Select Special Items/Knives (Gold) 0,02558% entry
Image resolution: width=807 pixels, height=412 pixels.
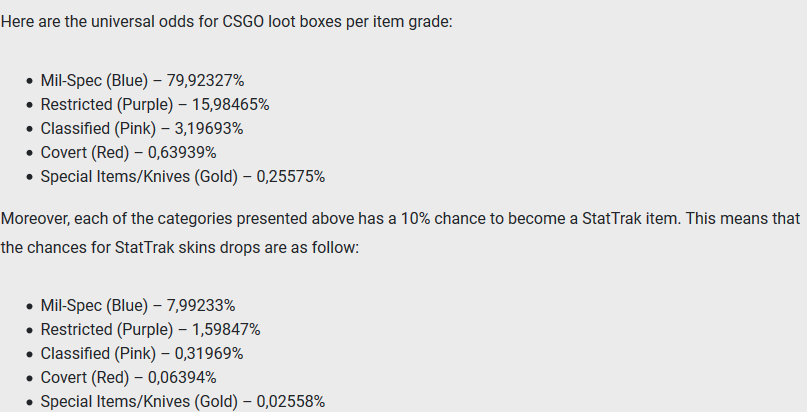pos(183,402)
